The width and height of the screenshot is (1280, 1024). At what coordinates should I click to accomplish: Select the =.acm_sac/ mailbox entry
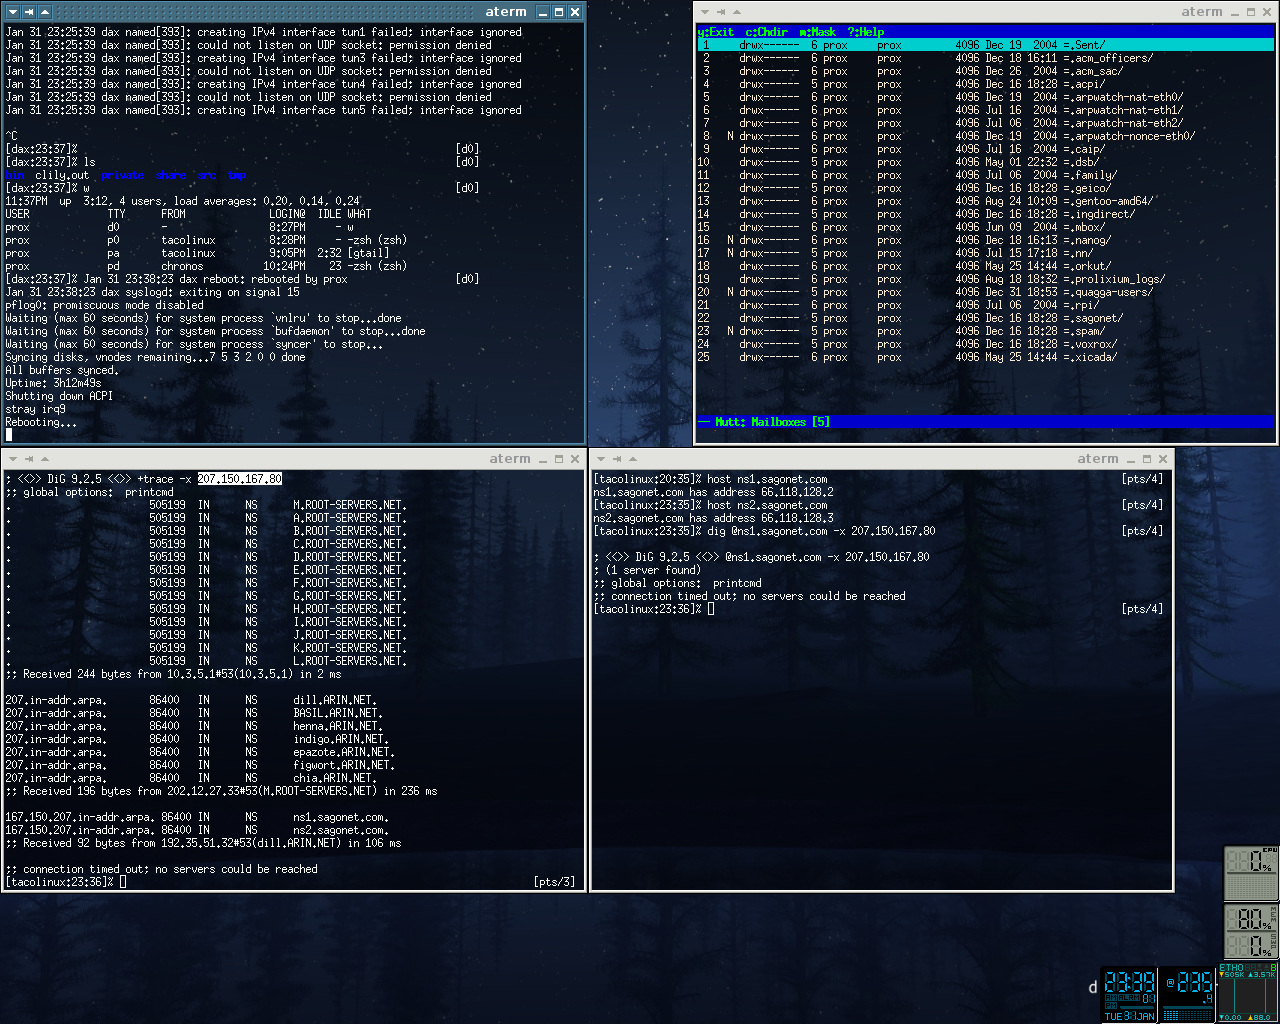point(985,71)
